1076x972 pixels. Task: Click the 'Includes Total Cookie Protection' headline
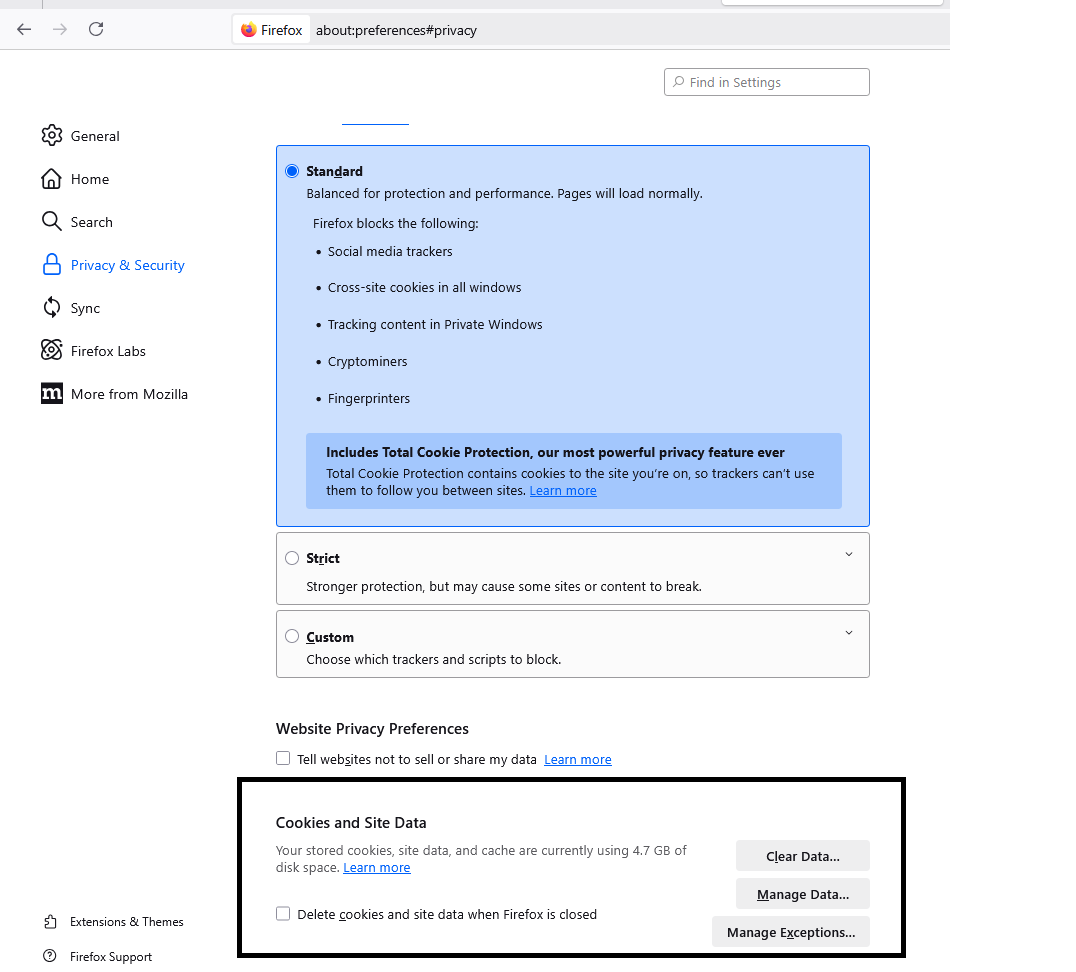[555, 452]
